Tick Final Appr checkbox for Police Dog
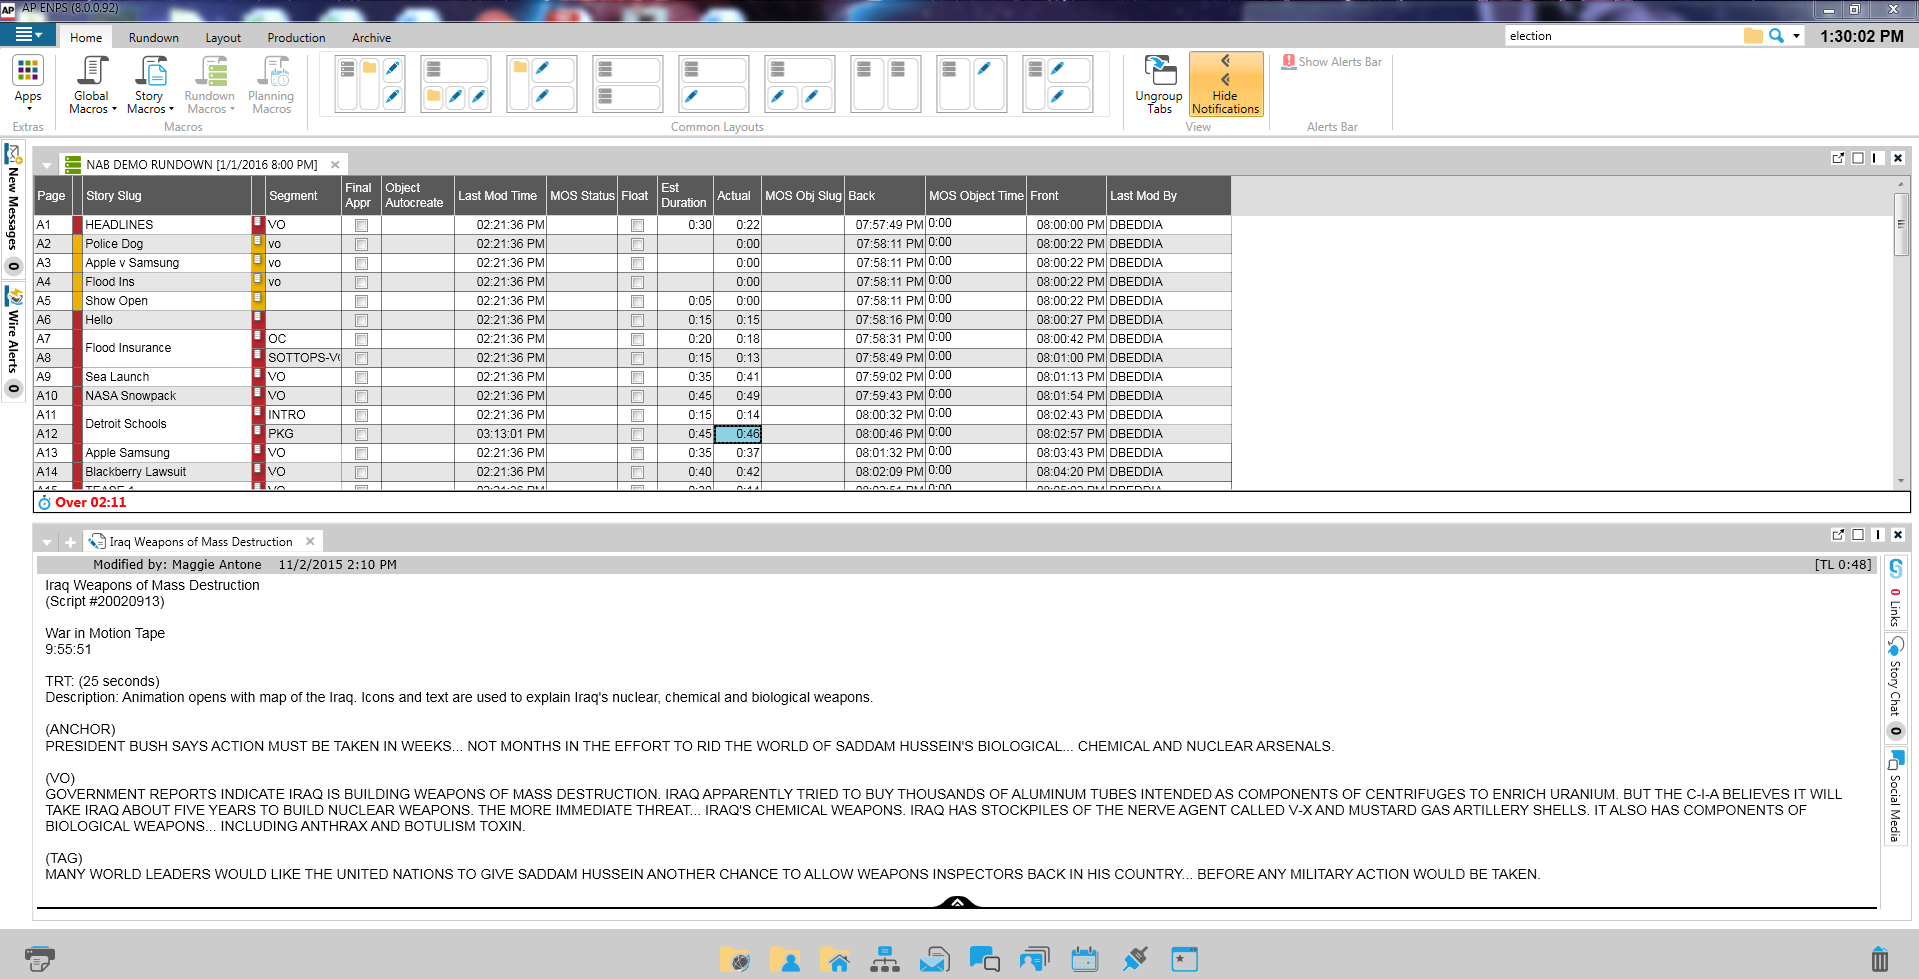This screenshot has width=1919, height=979. (361, 245)
